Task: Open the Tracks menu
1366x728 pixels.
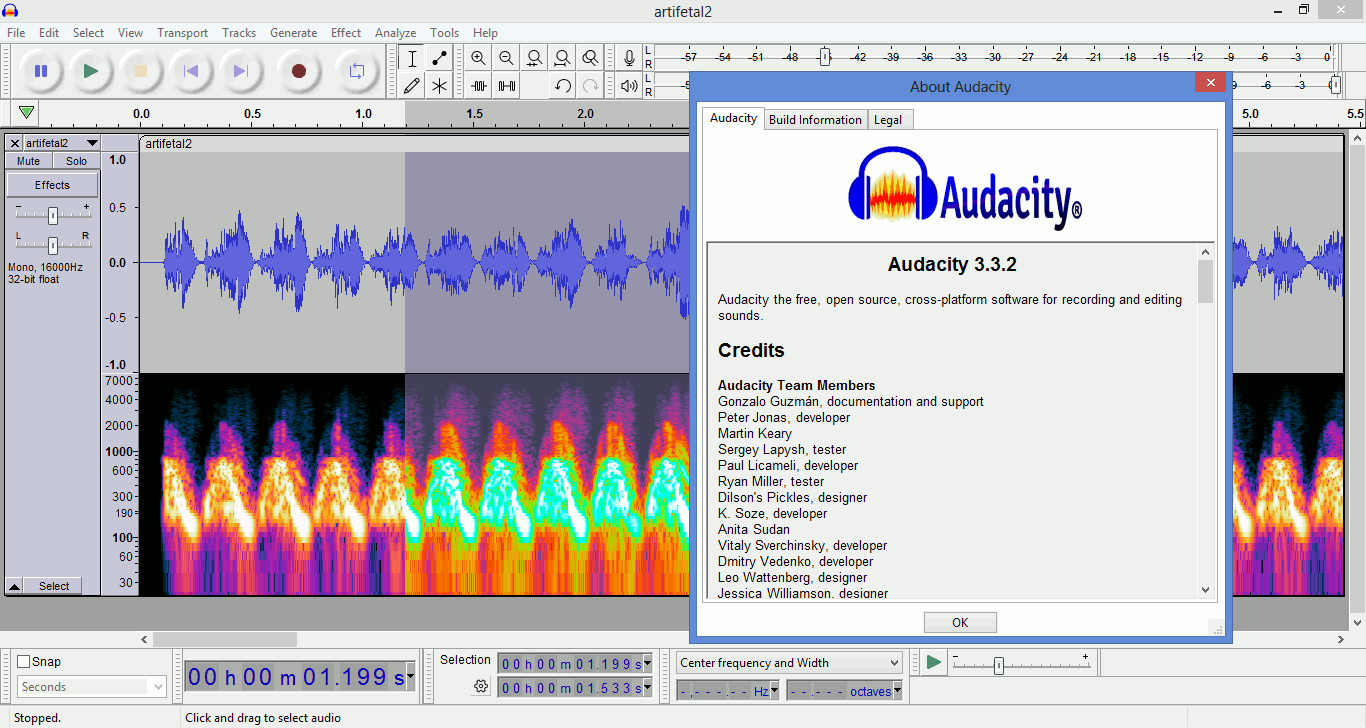Action: point(239,33)
